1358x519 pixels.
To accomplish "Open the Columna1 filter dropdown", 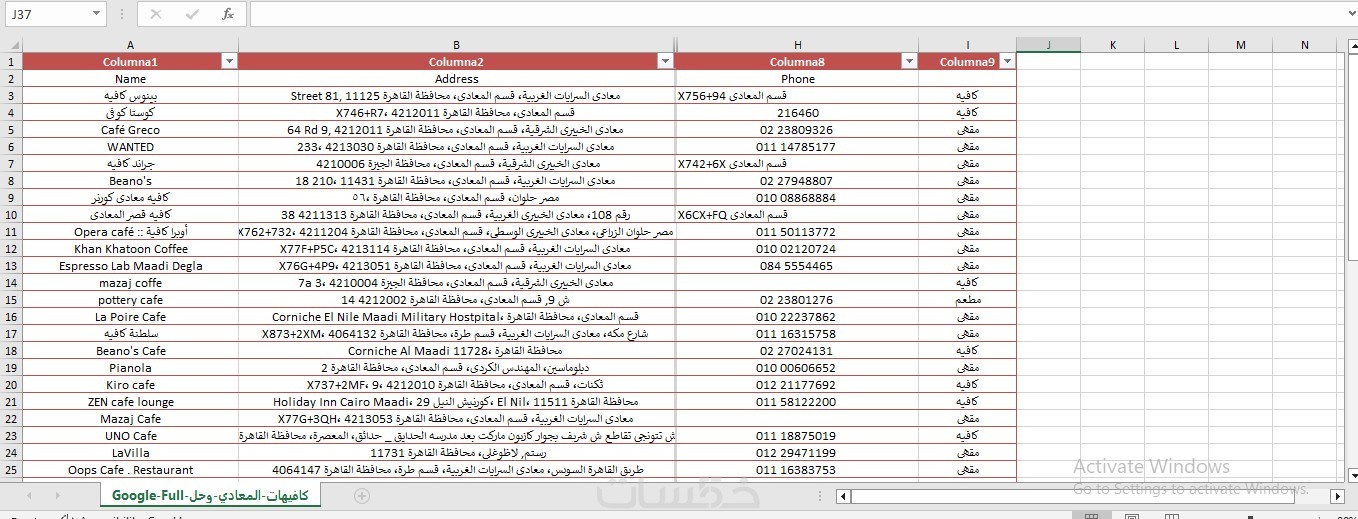I will click(x=229, y=62).
